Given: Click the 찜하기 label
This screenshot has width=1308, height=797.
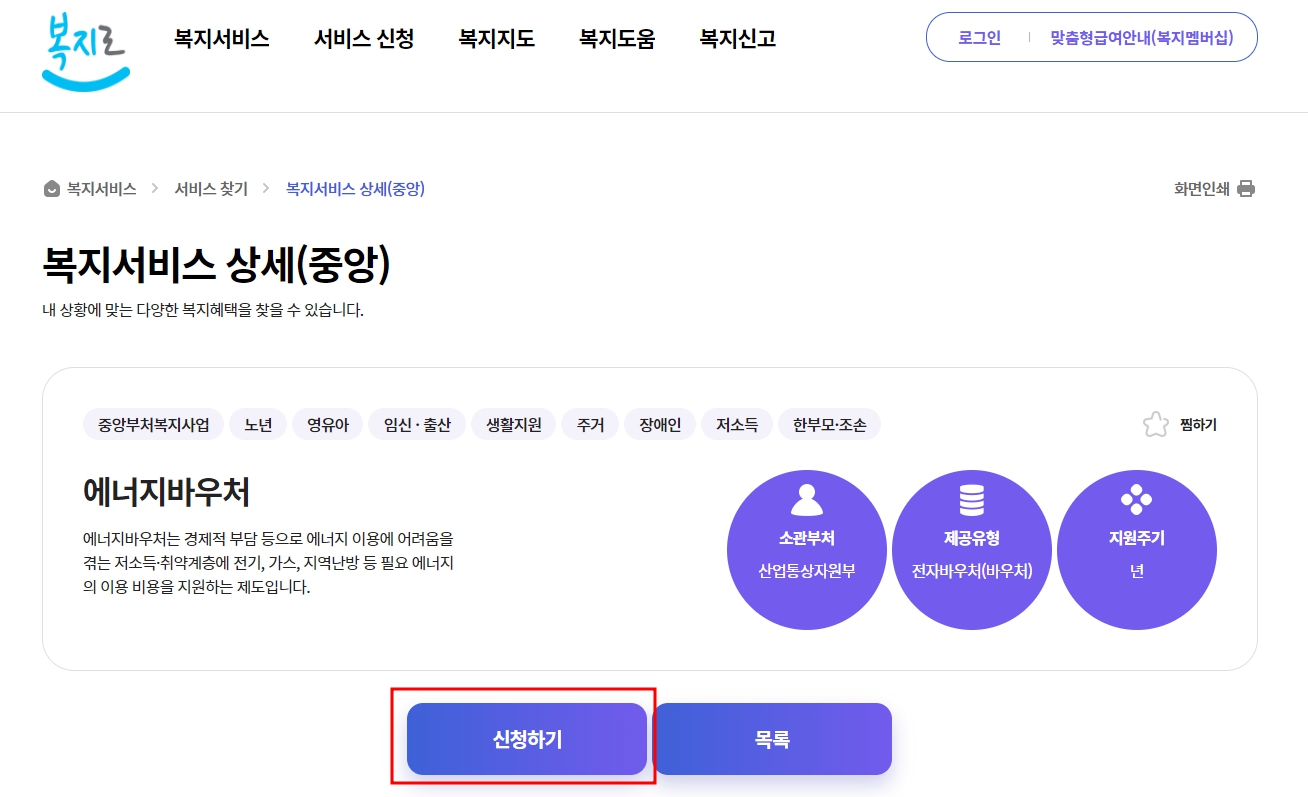Looking at the screenshot, I should click(1198, 425).
